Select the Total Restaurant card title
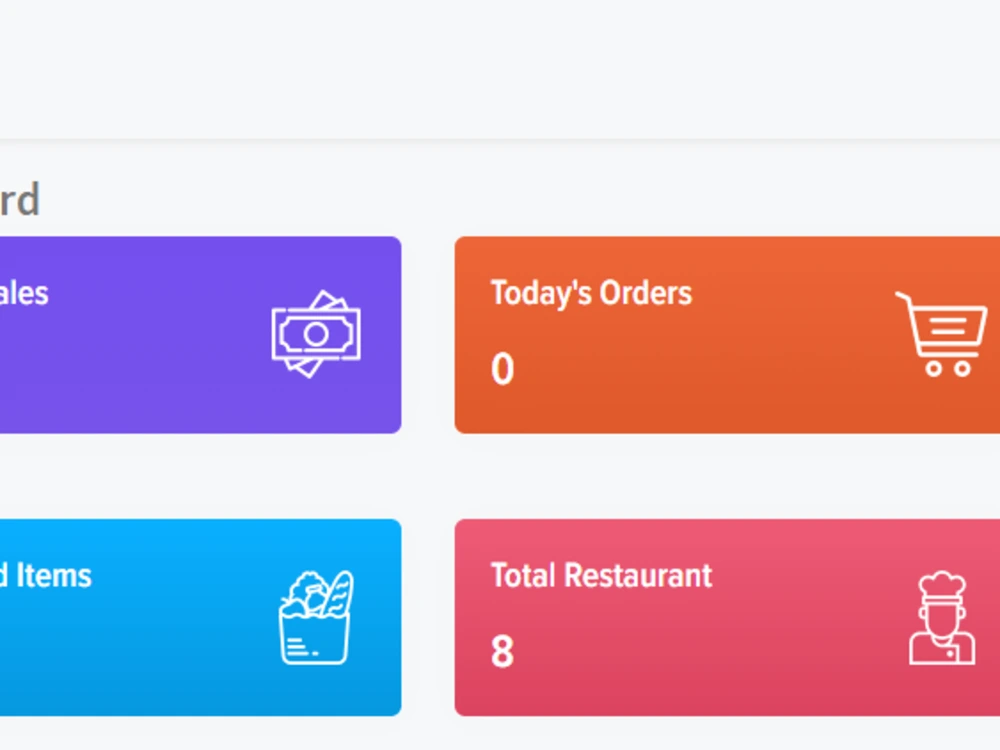The height and width of the screenshot is (750, 1000). point(600,575)
